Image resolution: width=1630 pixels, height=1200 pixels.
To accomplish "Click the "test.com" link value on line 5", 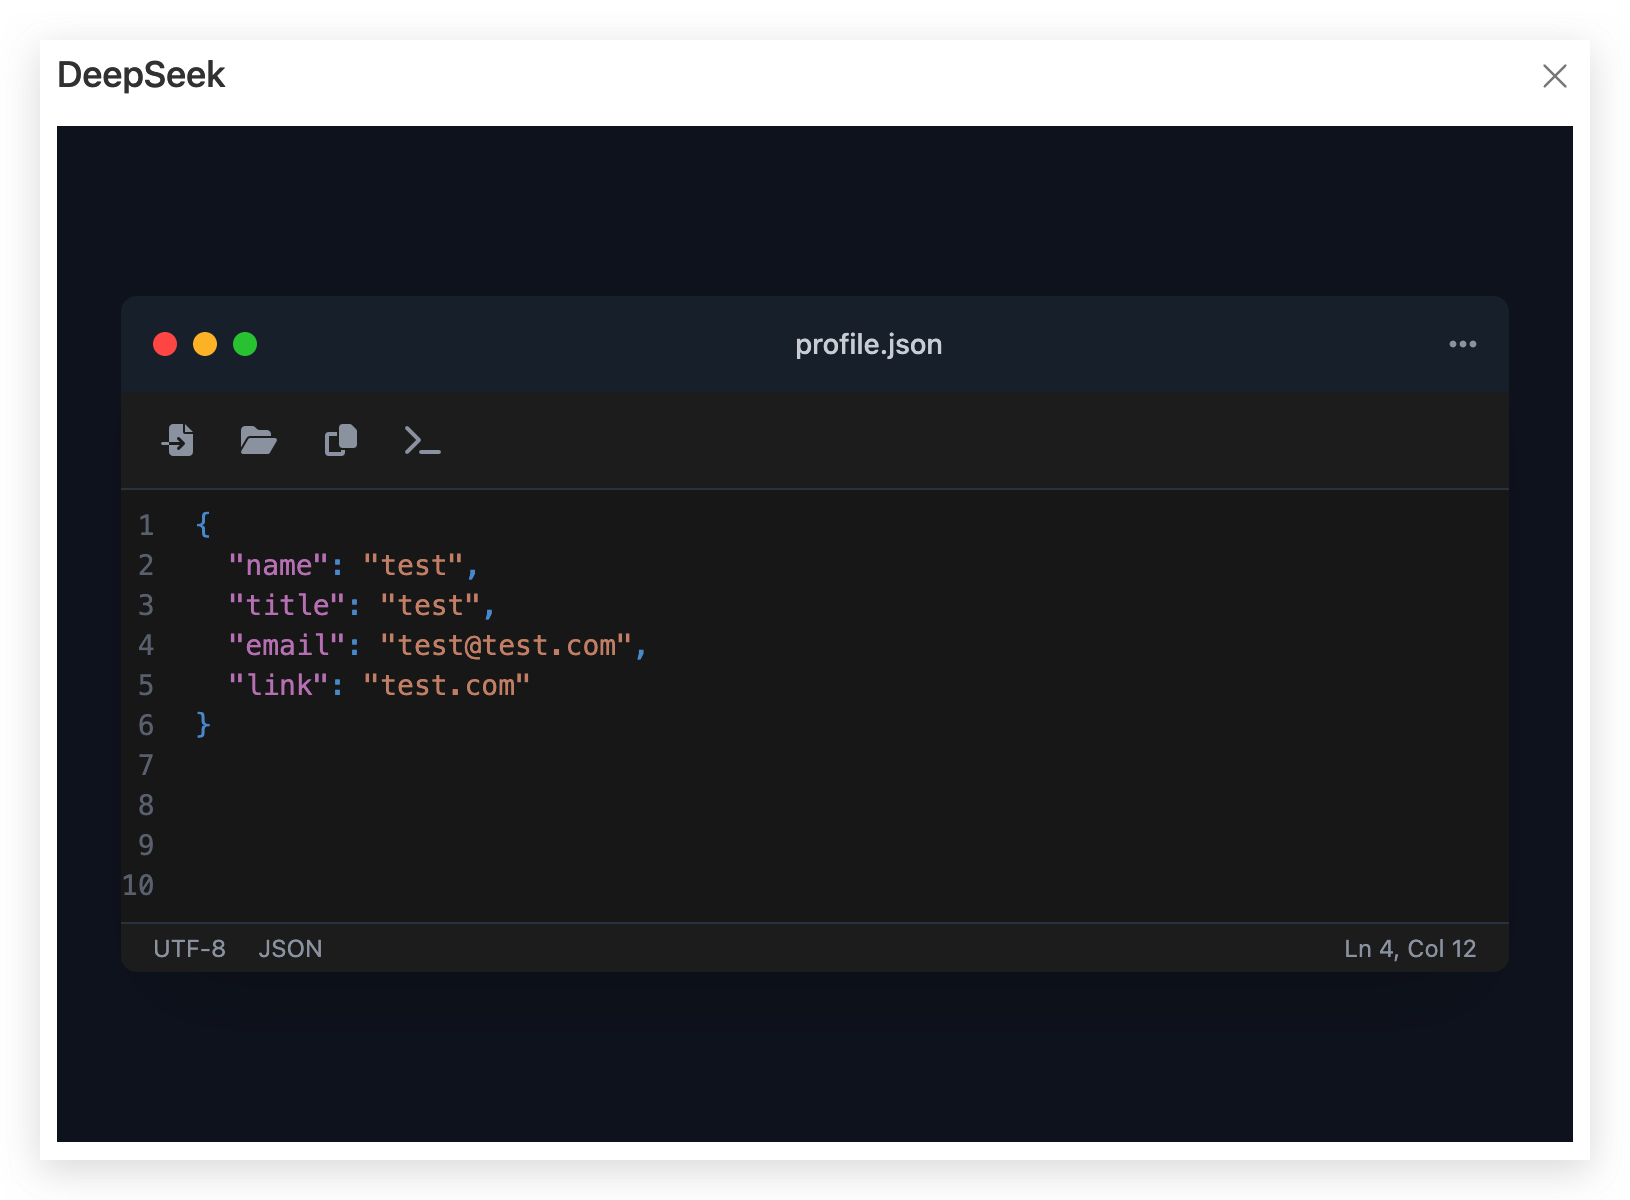I will tap(446, 685).
